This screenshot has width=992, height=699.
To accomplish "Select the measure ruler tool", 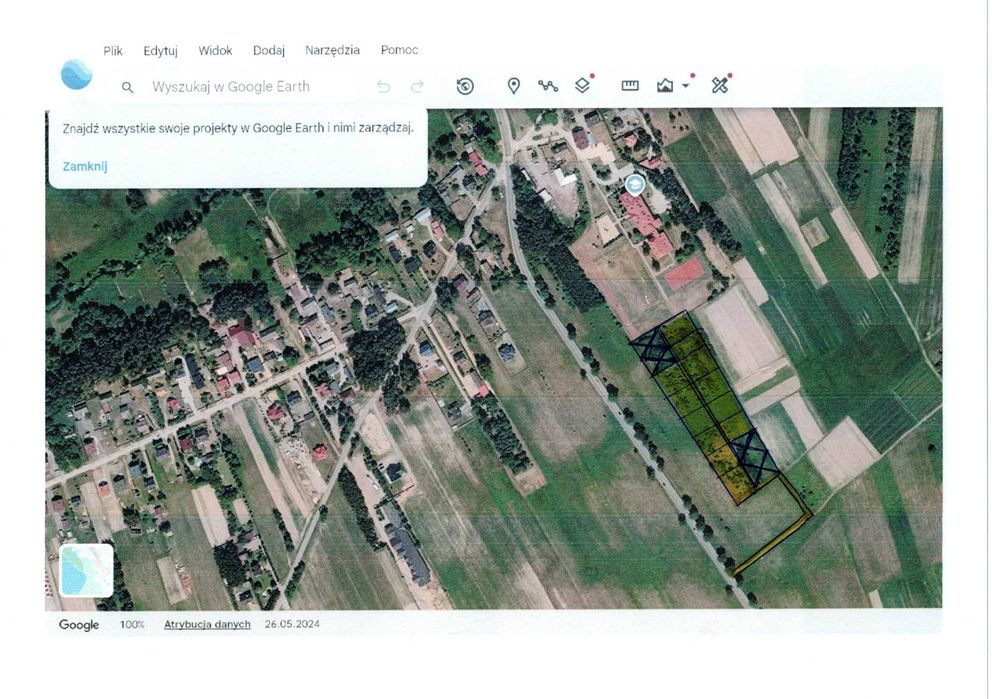I will [x=630, y=85].
